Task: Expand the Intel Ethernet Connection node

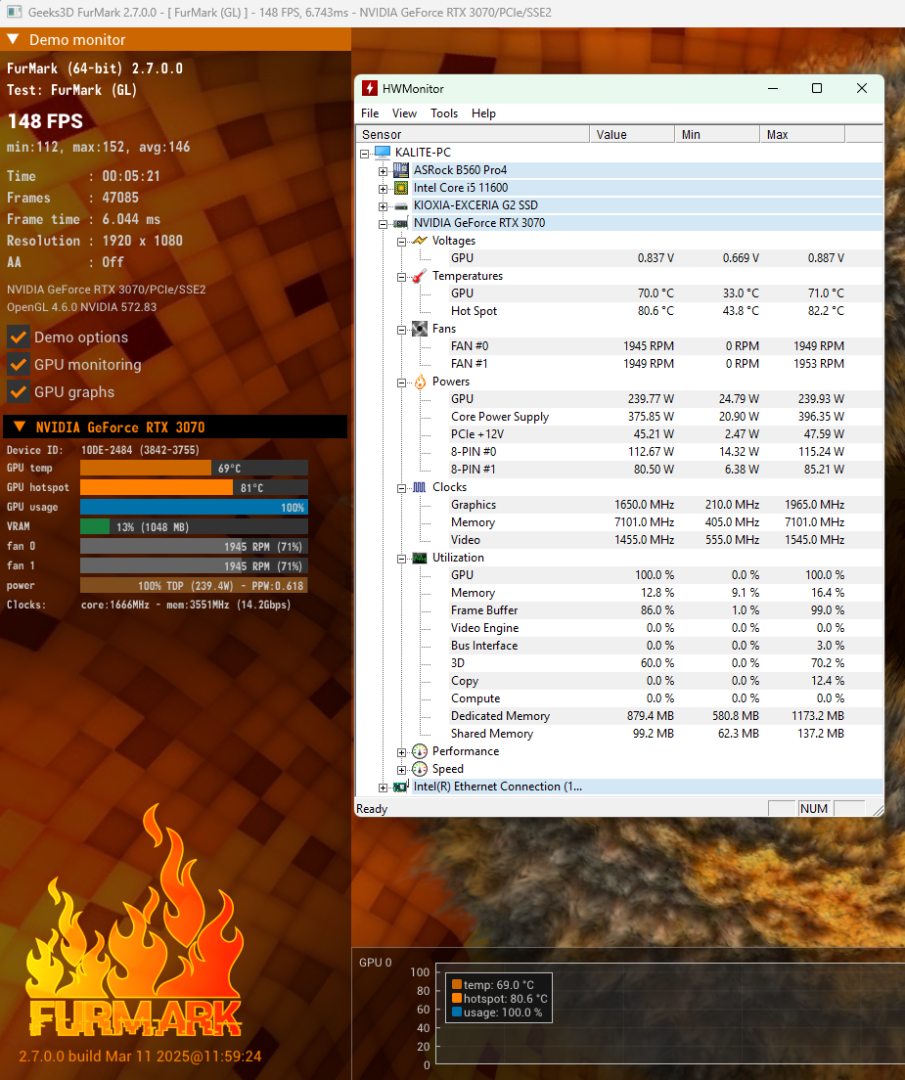Action: pyautogui.click(x=383, y=787)
